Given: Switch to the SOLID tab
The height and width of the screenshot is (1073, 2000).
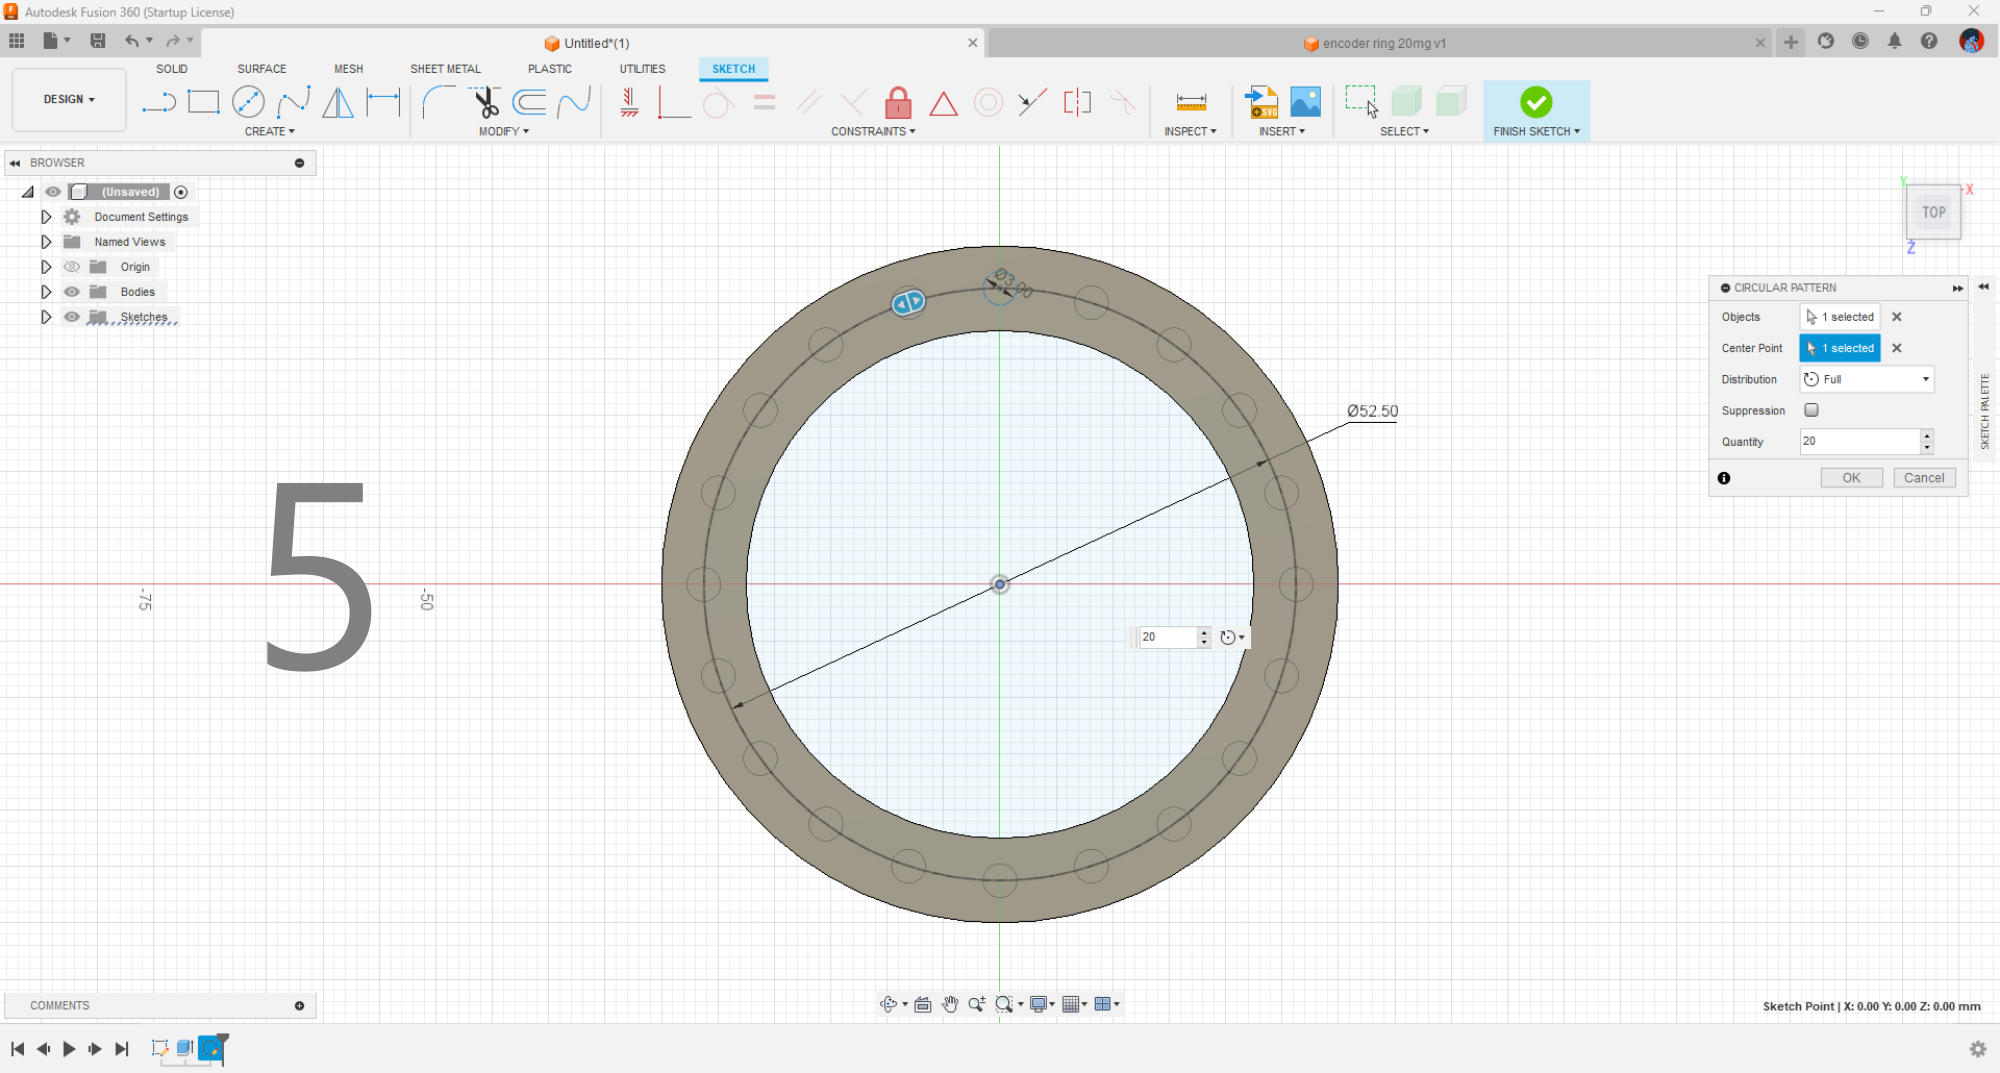Looking at the screenshot, I should 172,69.
